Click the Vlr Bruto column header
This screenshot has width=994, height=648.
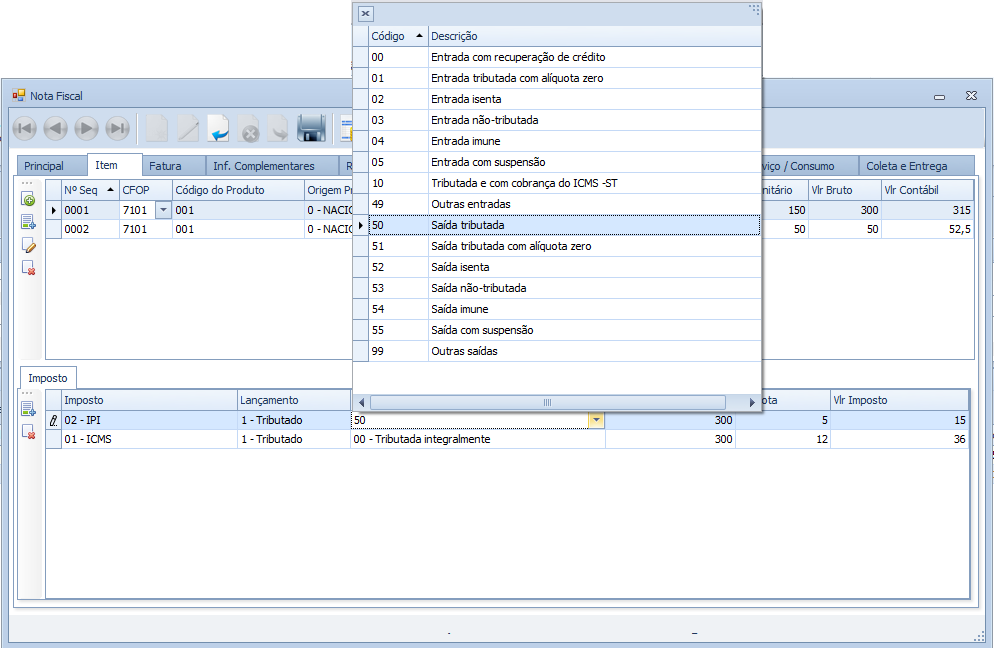[x=845, y=190]
